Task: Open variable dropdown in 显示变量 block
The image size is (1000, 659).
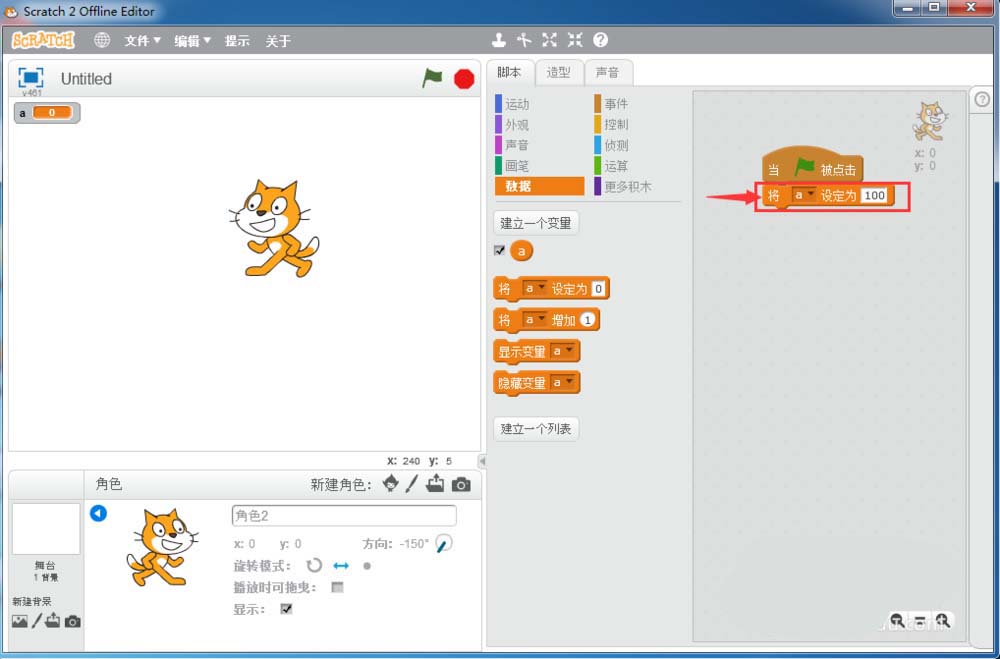Action: click(x=562, y=351)
